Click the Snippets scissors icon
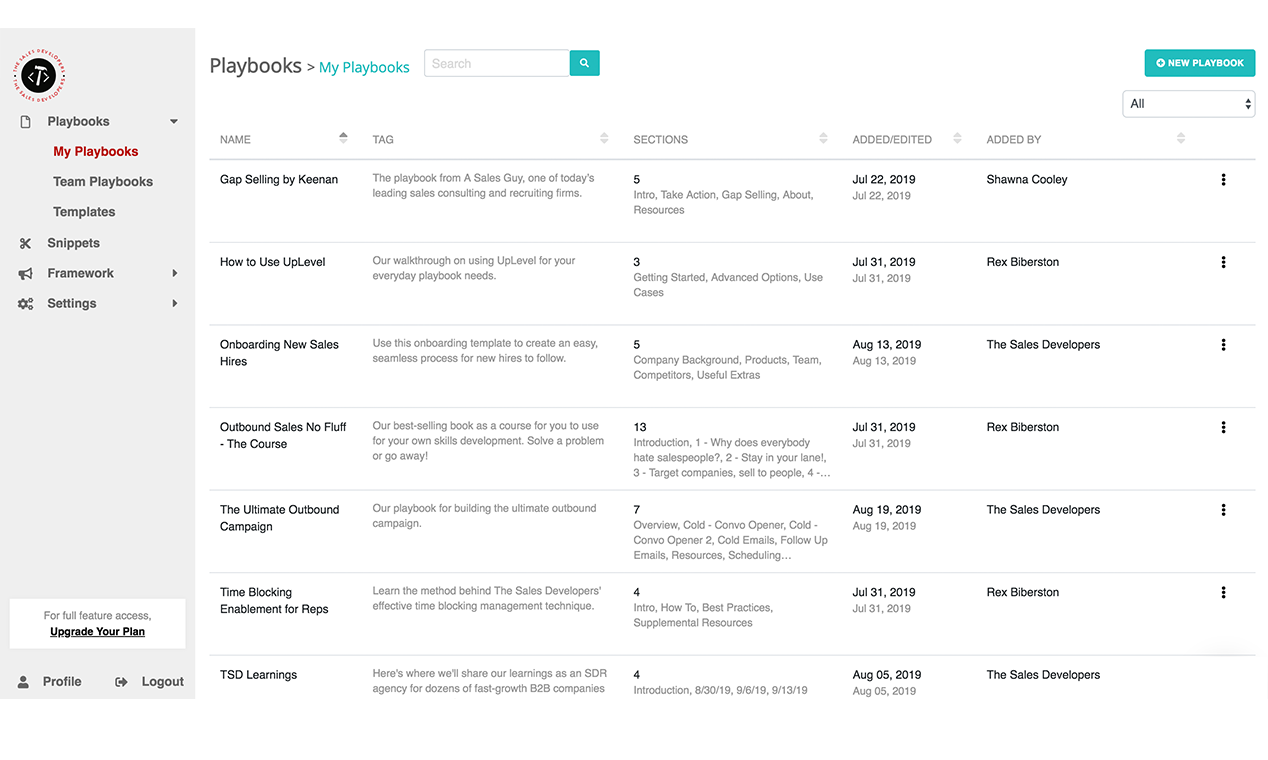Screen dimensions: 1268x760 pos(26,243)
